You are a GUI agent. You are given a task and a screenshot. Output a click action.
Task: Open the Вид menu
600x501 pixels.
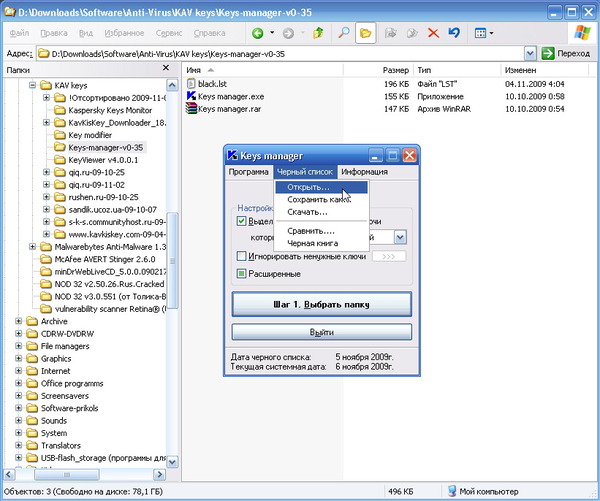click(86, 33)
